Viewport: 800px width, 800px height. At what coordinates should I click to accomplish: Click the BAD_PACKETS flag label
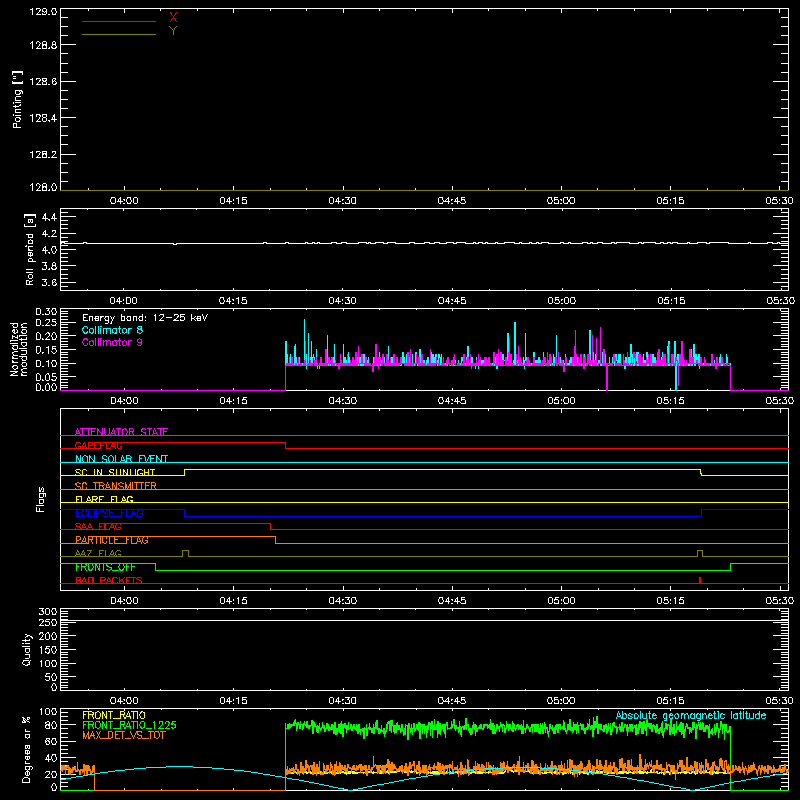109,580
